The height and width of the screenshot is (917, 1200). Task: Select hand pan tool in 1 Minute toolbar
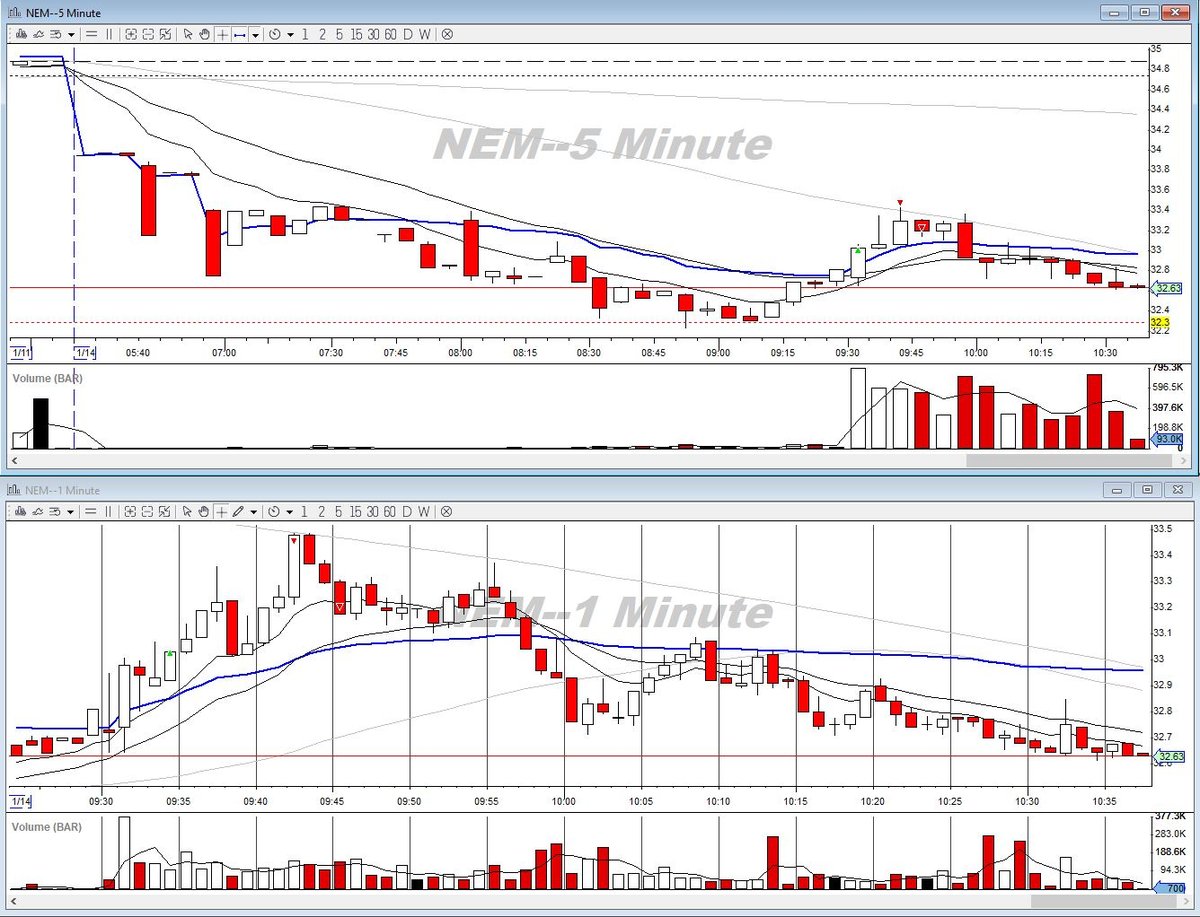pyautogui.click(x=203, y=512)
